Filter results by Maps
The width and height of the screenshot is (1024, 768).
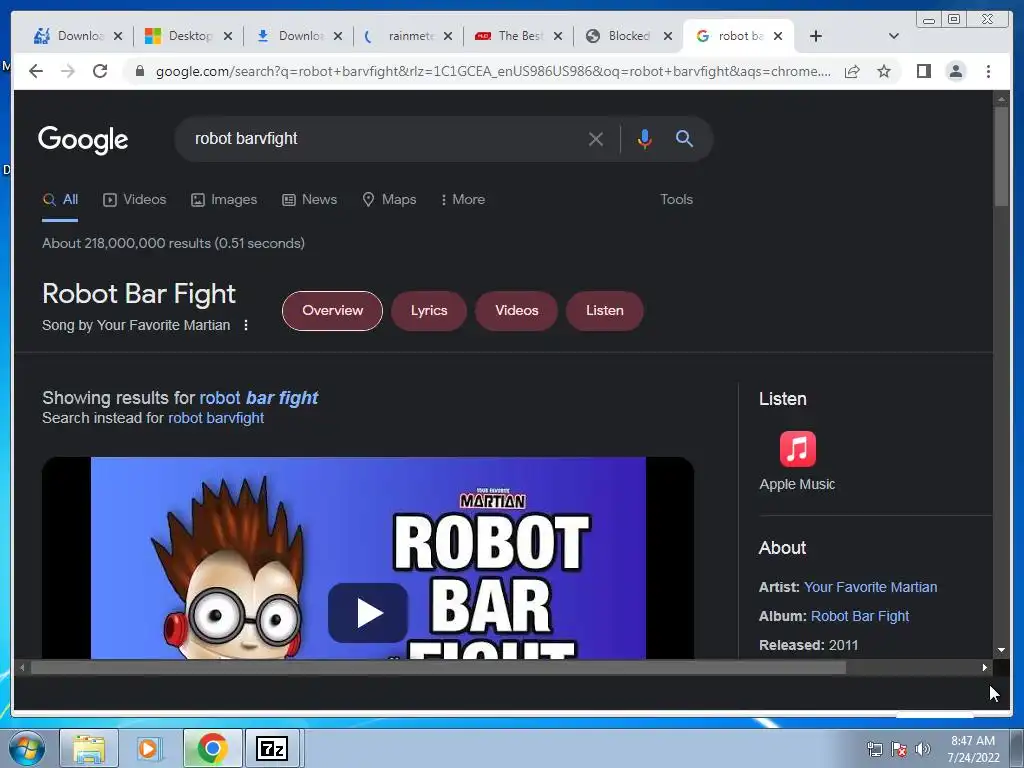click(389, 200)
